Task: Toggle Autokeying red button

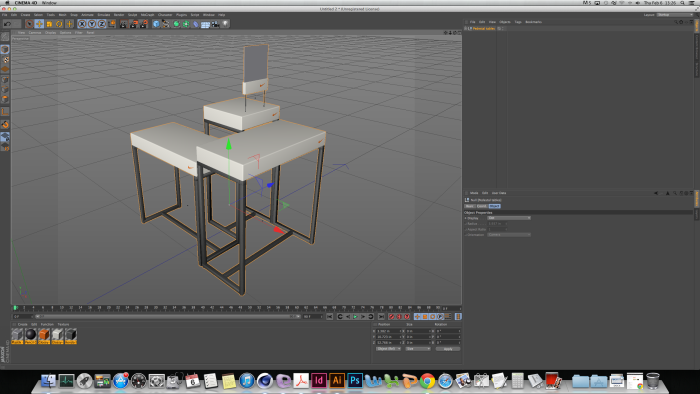Action: (x=399, y=317)
